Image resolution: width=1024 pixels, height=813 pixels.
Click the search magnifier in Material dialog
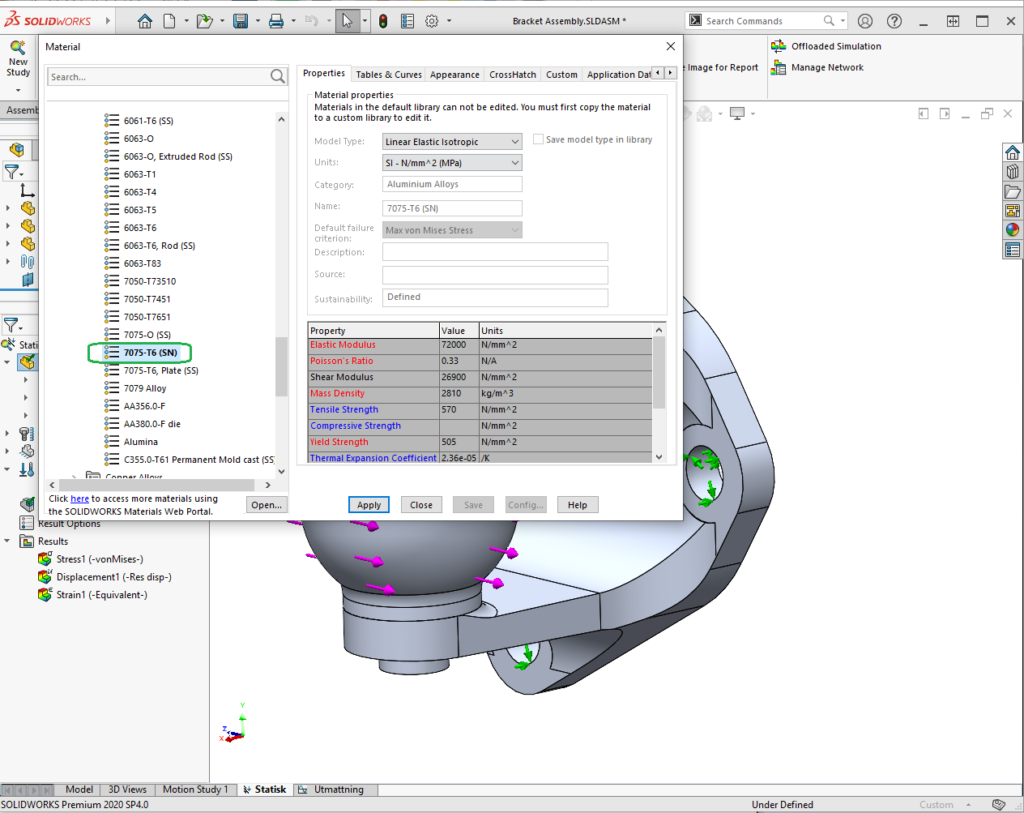pyautogui.click(x=278, y=77)
